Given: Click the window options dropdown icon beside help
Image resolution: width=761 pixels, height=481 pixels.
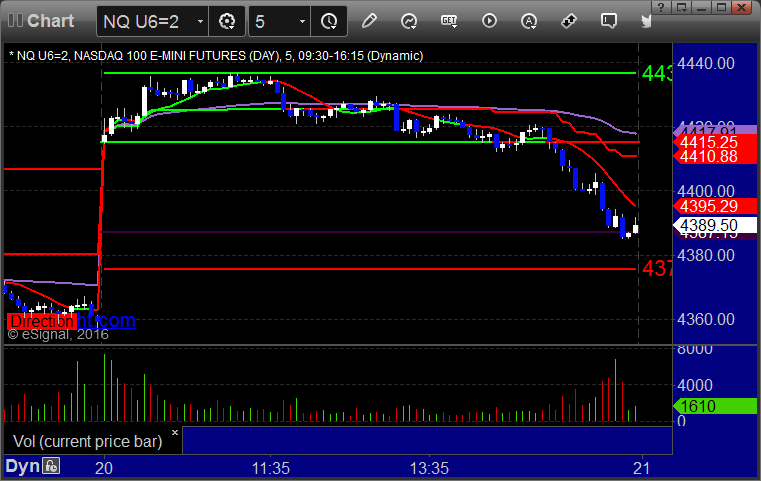Looking at the screenshot, I should 681,7.
